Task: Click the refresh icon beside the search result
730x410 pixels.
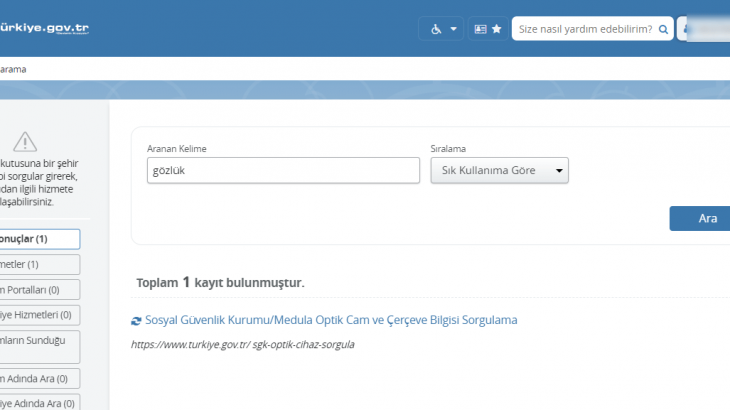Action: point(137,321)
